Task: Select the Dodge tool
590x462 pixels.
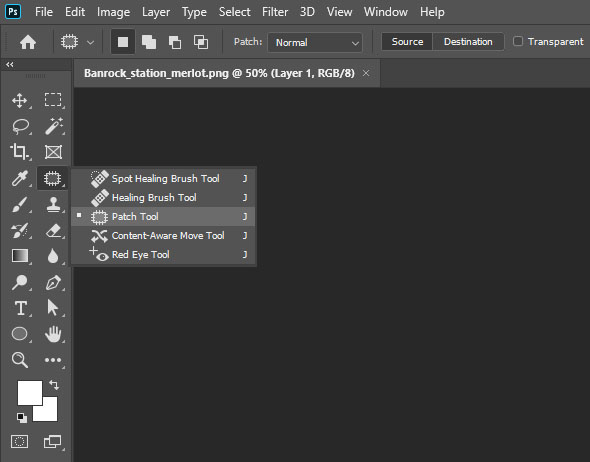Action: [x=20, y=282]
